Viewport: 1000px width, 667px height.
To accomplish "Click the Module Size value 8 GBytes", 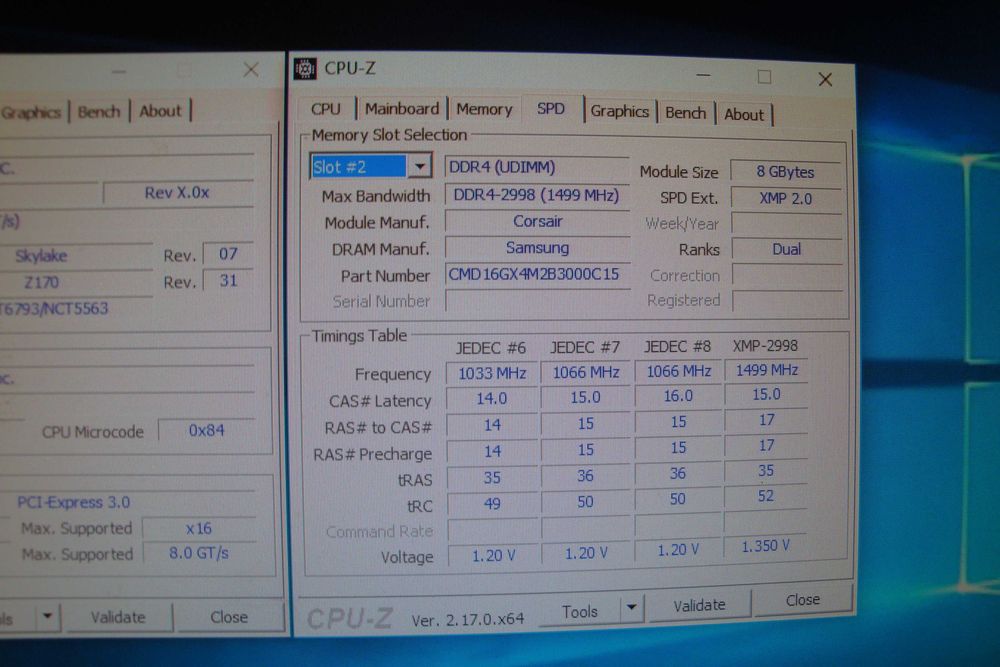I will [785, 172].
